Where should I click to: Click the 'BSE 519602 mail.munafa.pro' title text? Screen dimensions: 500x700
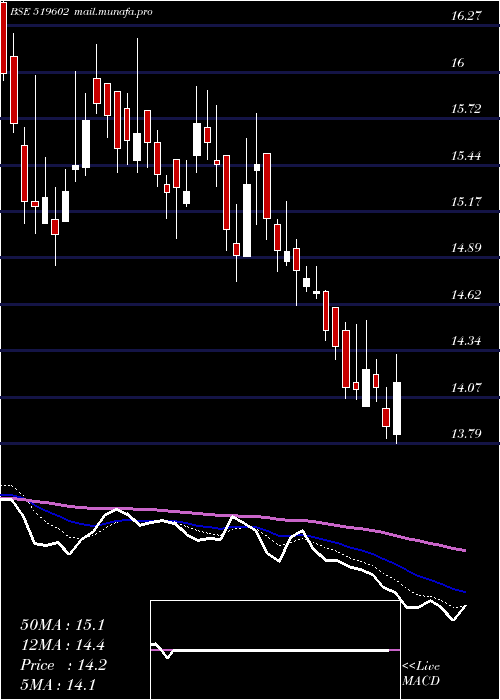click(x=81, y=12)
